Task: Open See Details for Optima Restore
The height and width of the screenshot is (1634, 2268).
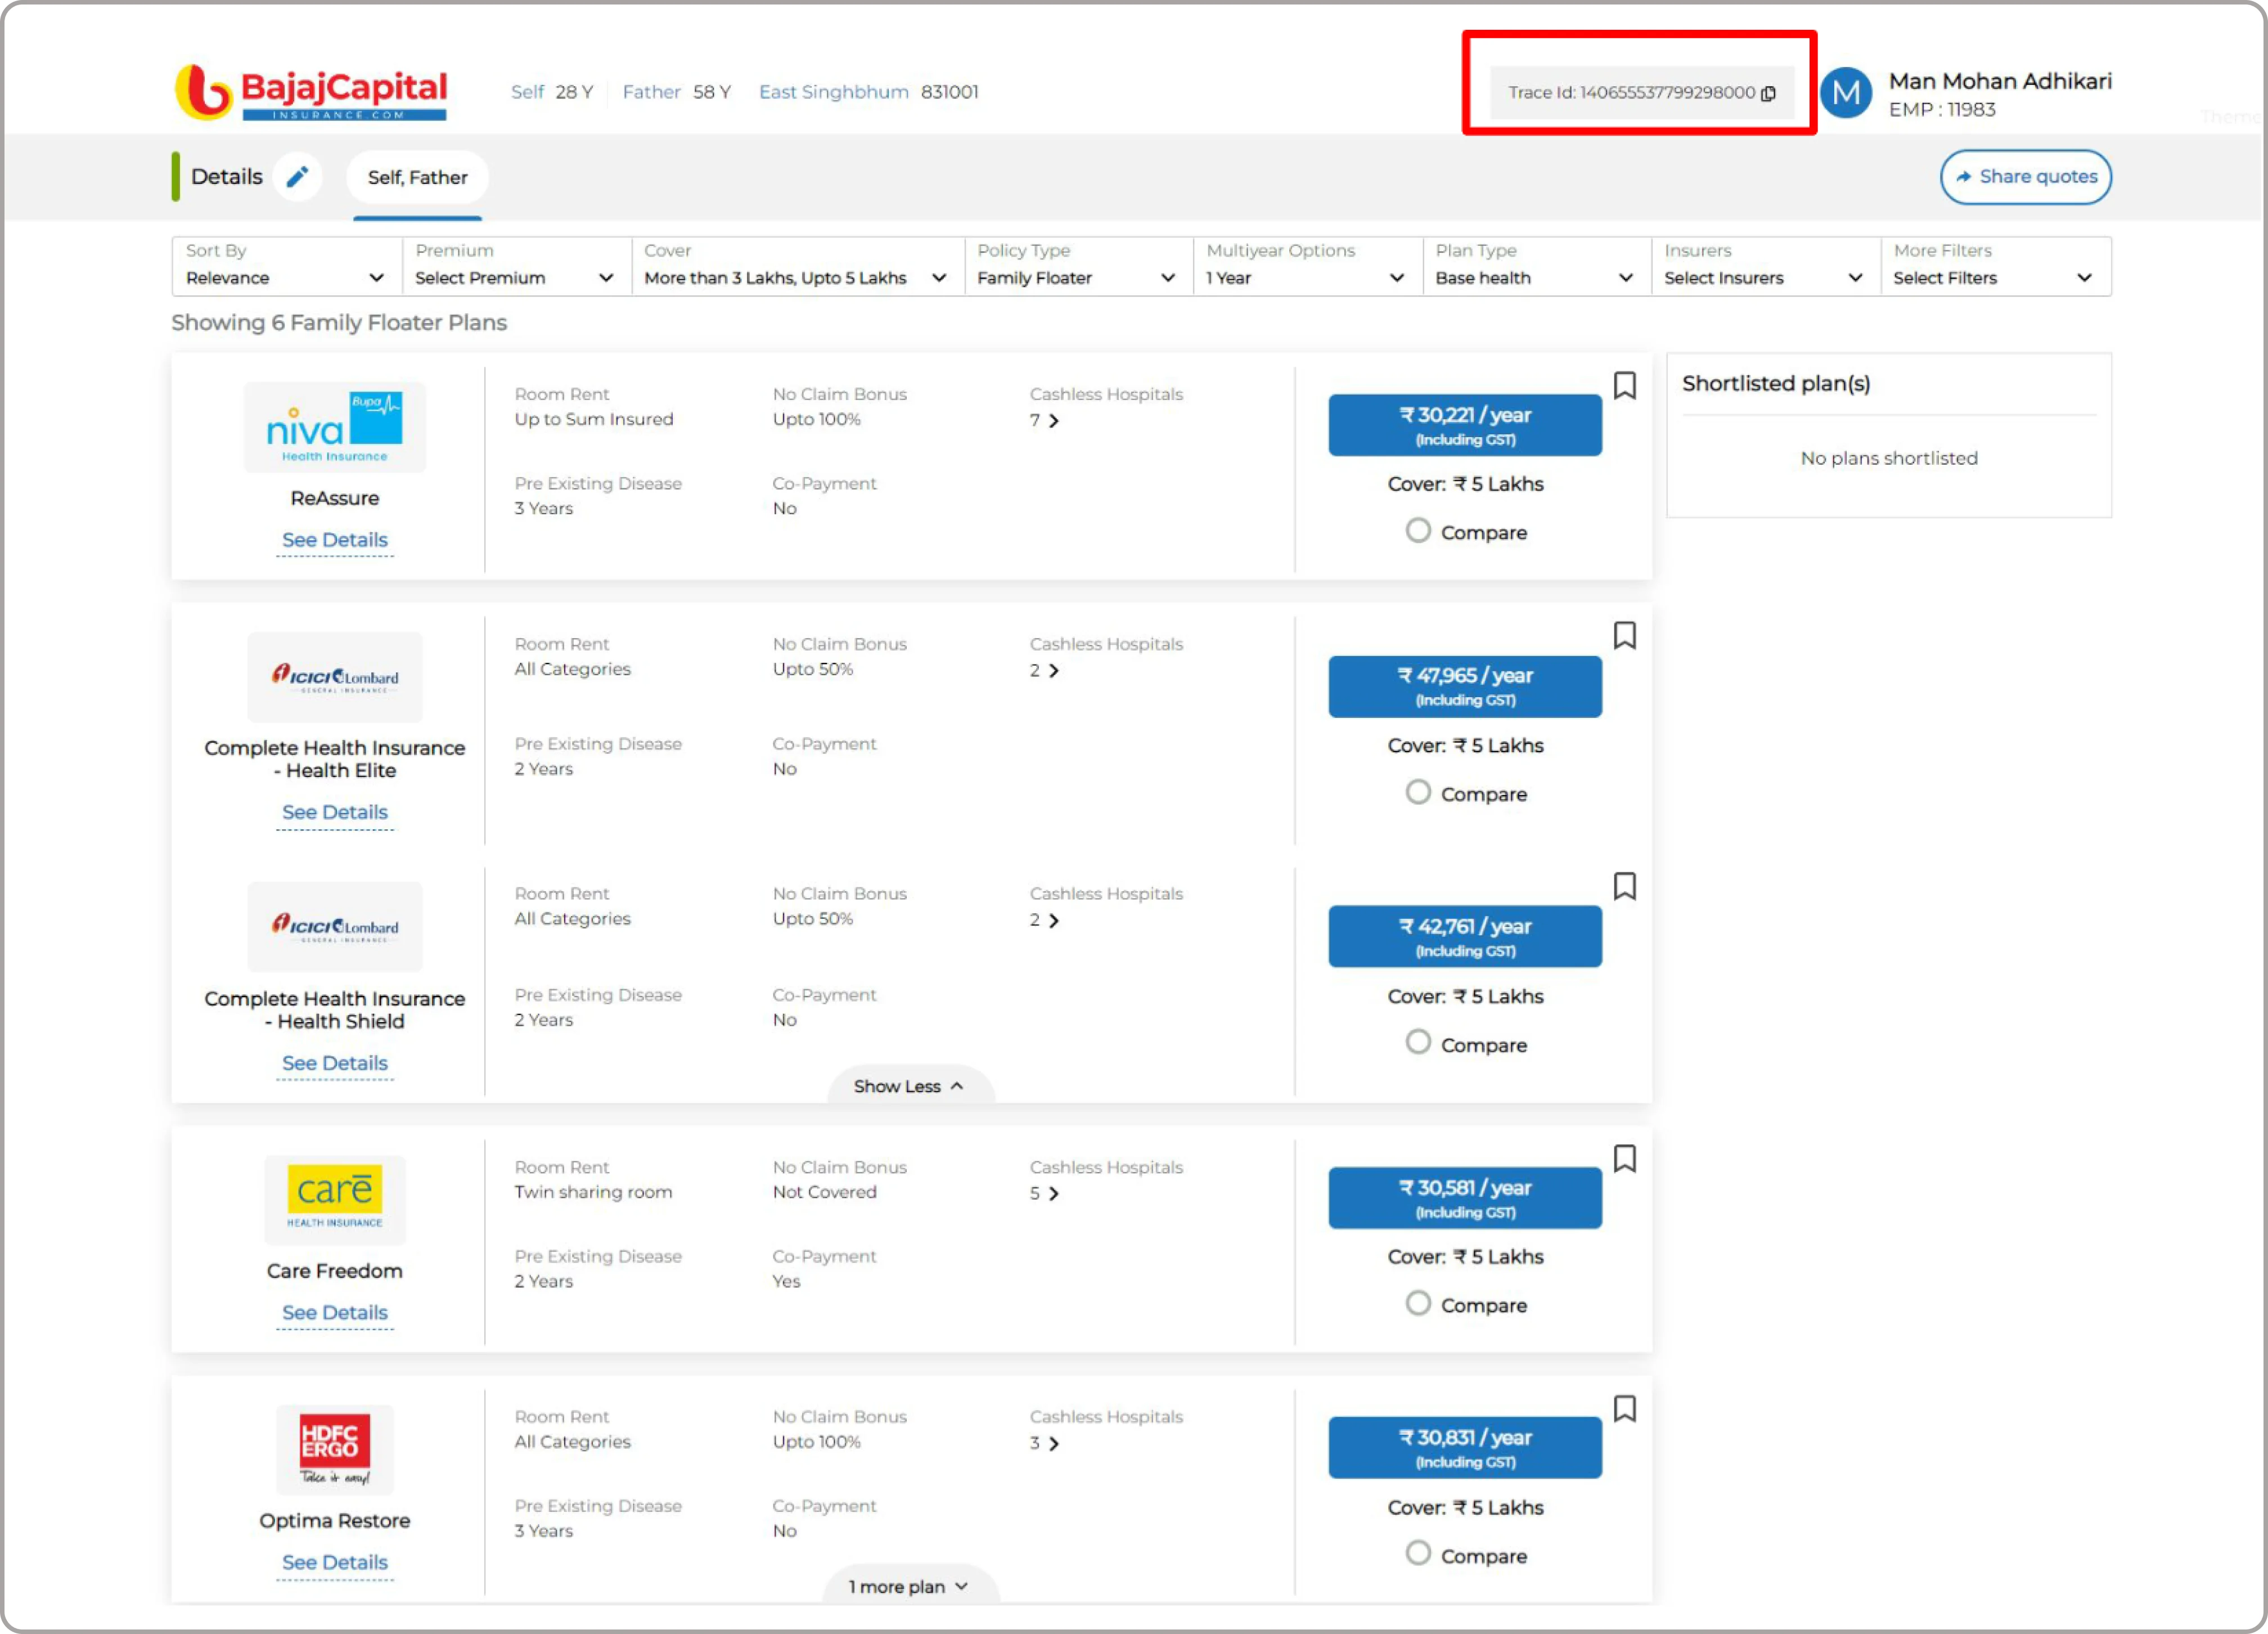Action: pos(334,1563)
